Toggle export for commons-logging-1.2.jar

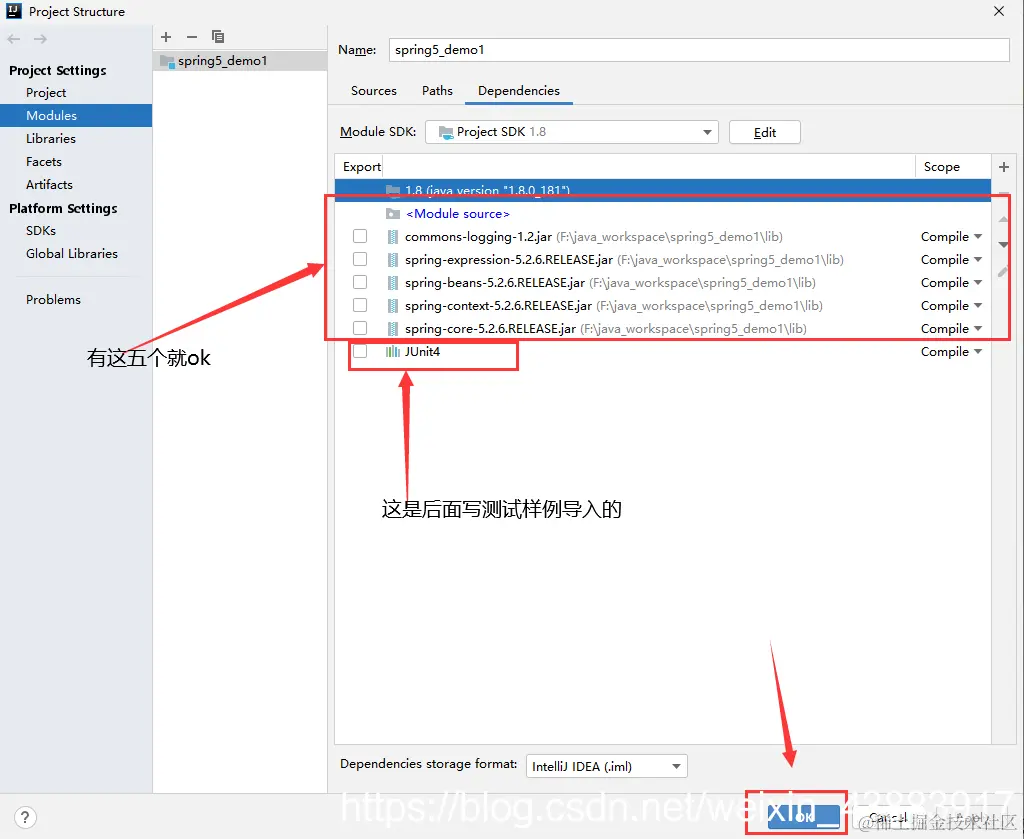pyautogui.click(x=360, y=236)
